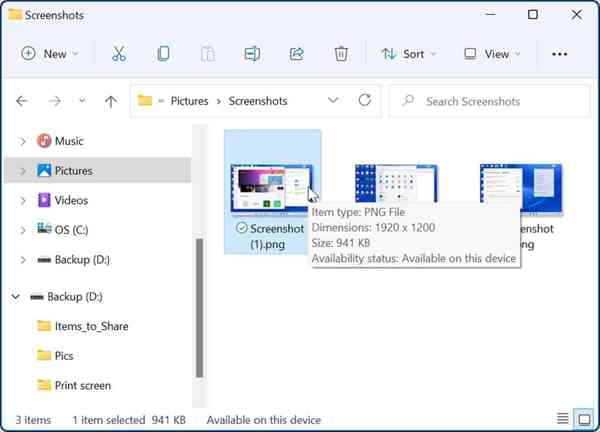Click Pictures in the address breadcrumb

(x=189, y=101)
